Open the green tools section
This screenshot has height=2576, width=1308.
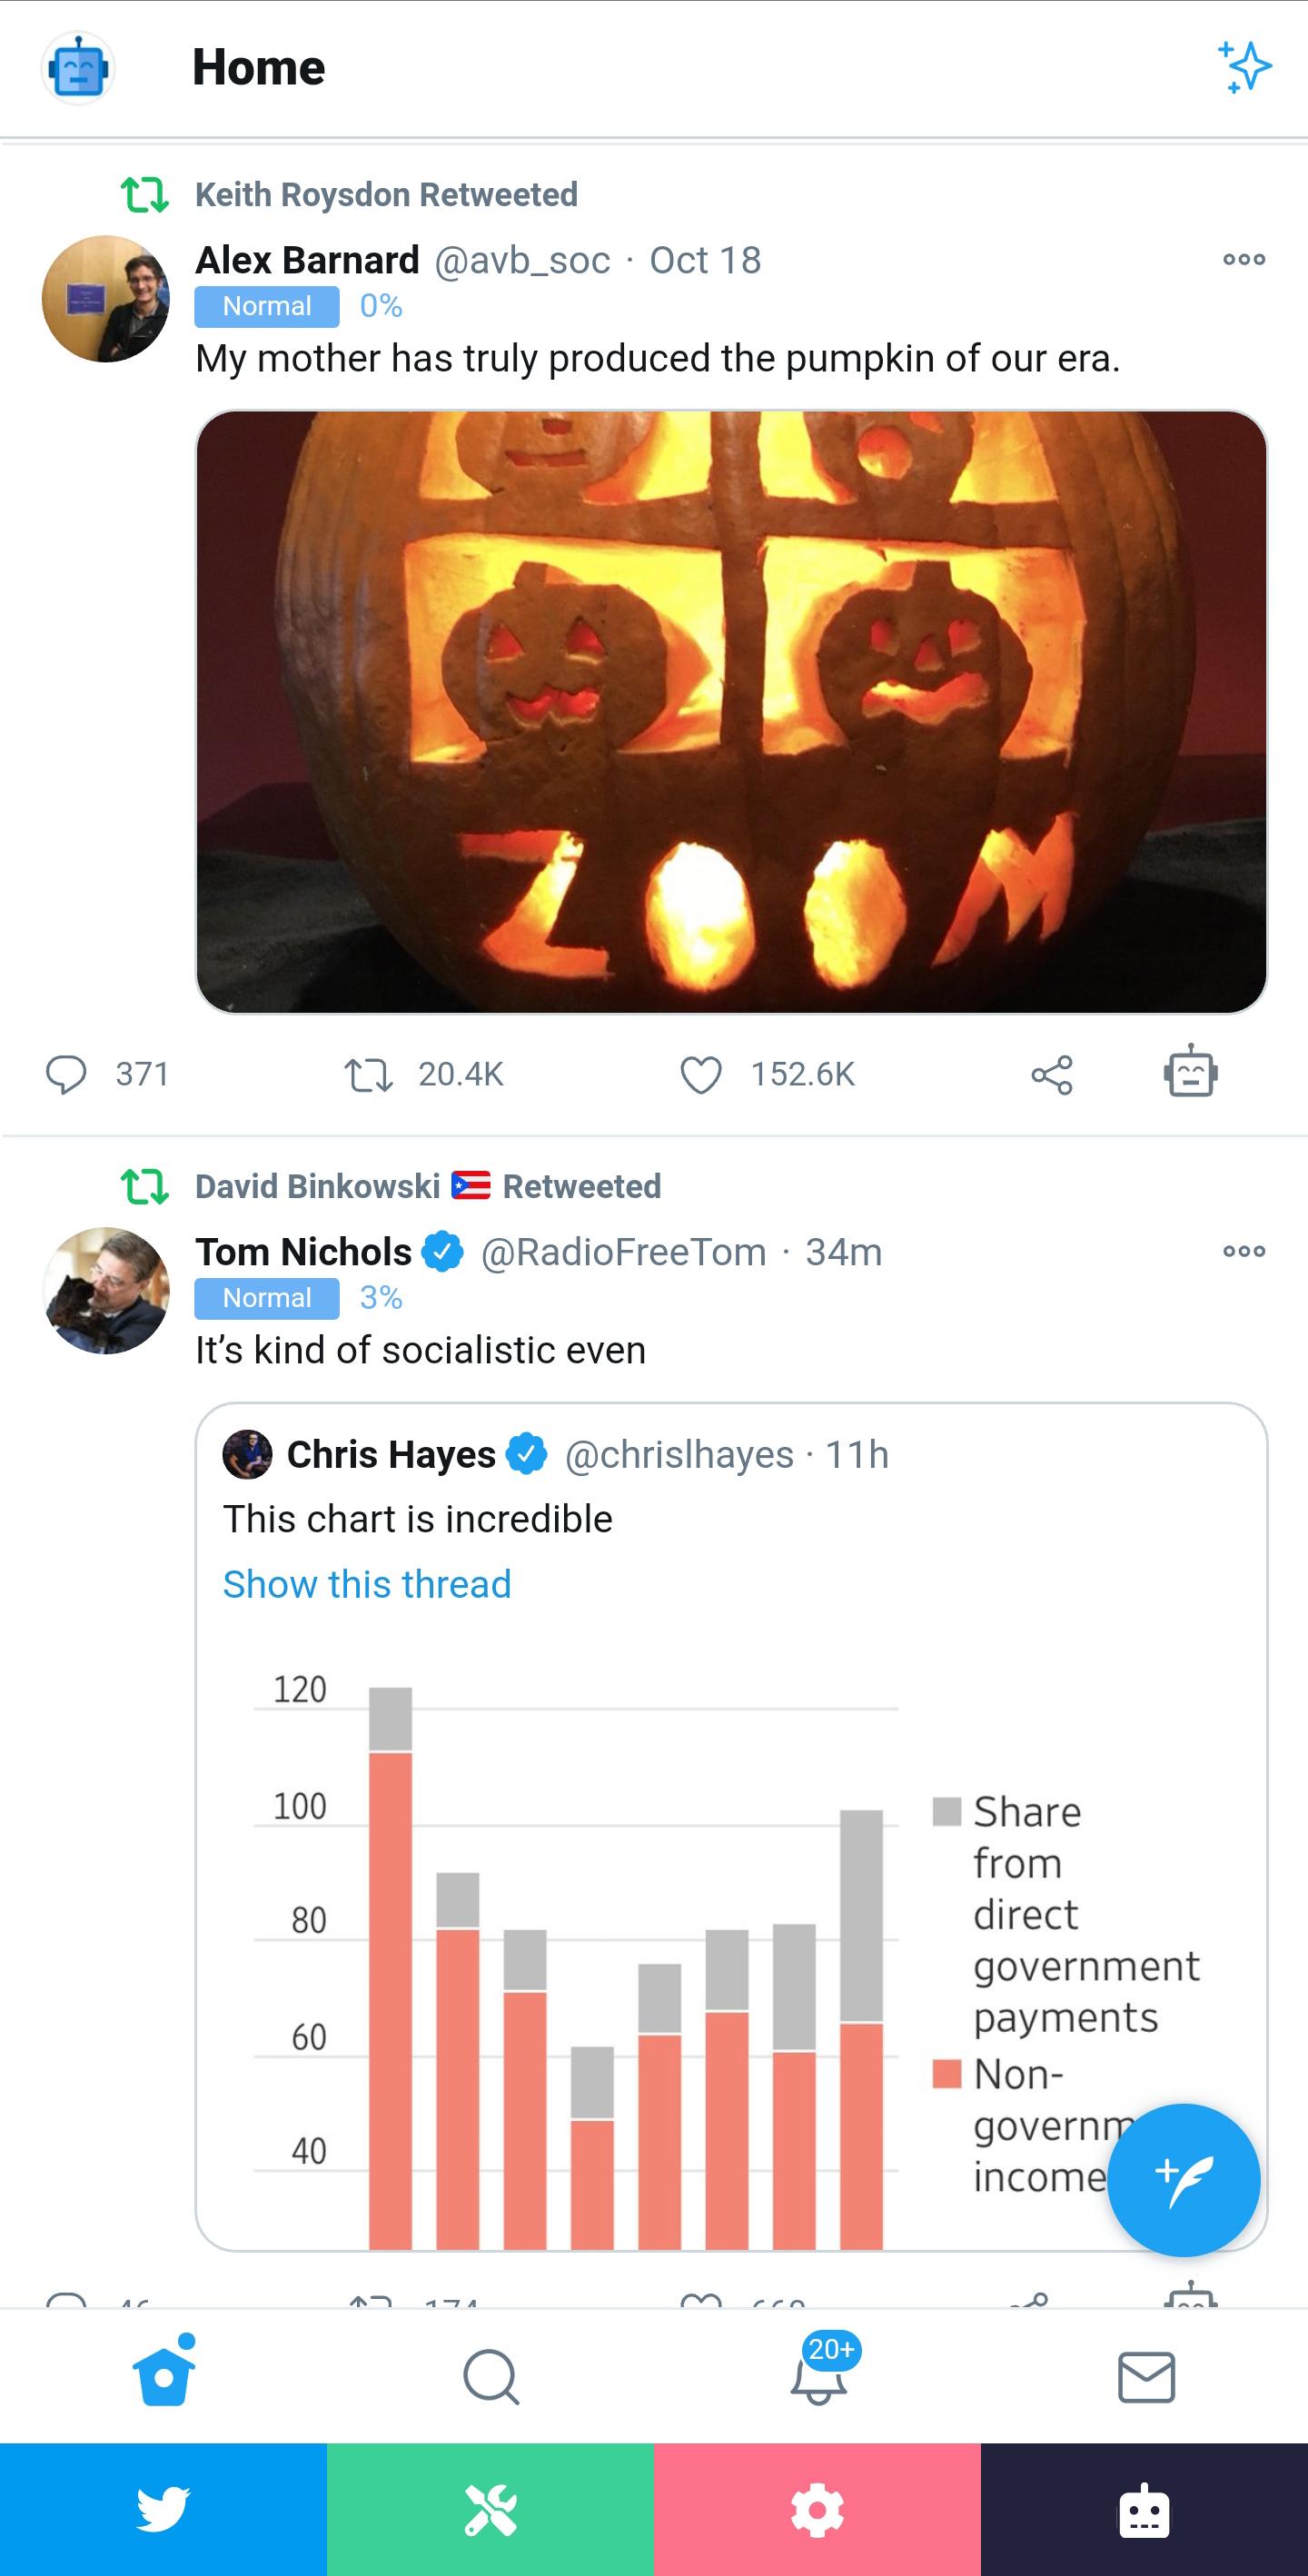[x=490, y=2510]
